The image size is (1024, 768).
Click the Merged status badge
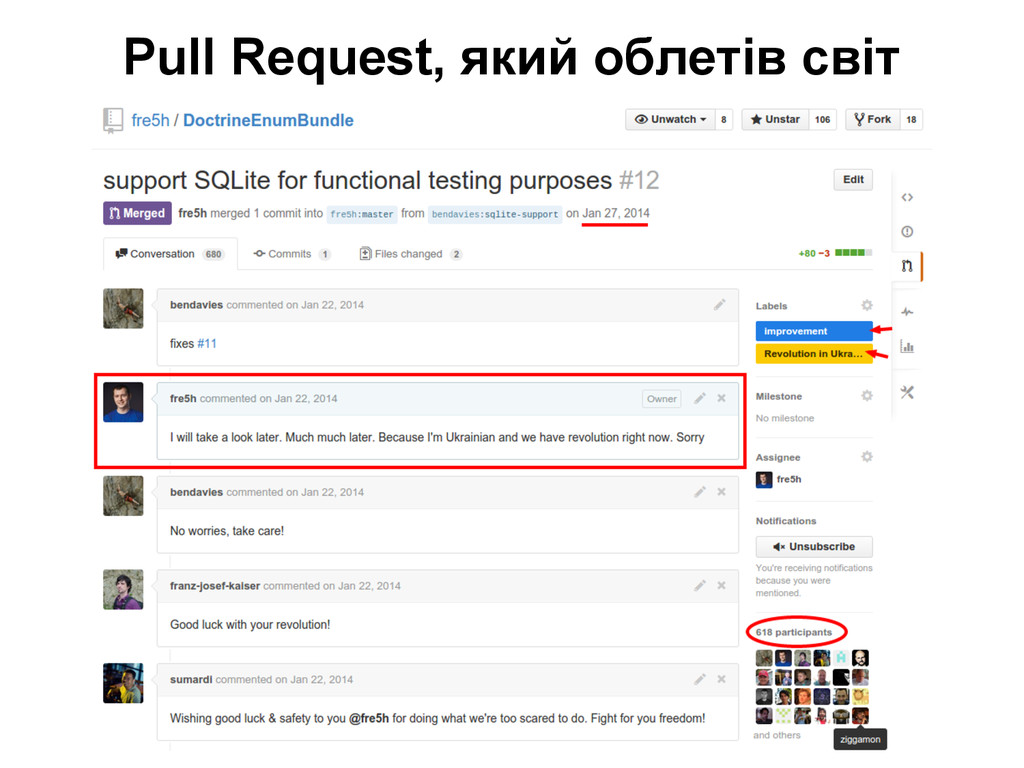137,213
